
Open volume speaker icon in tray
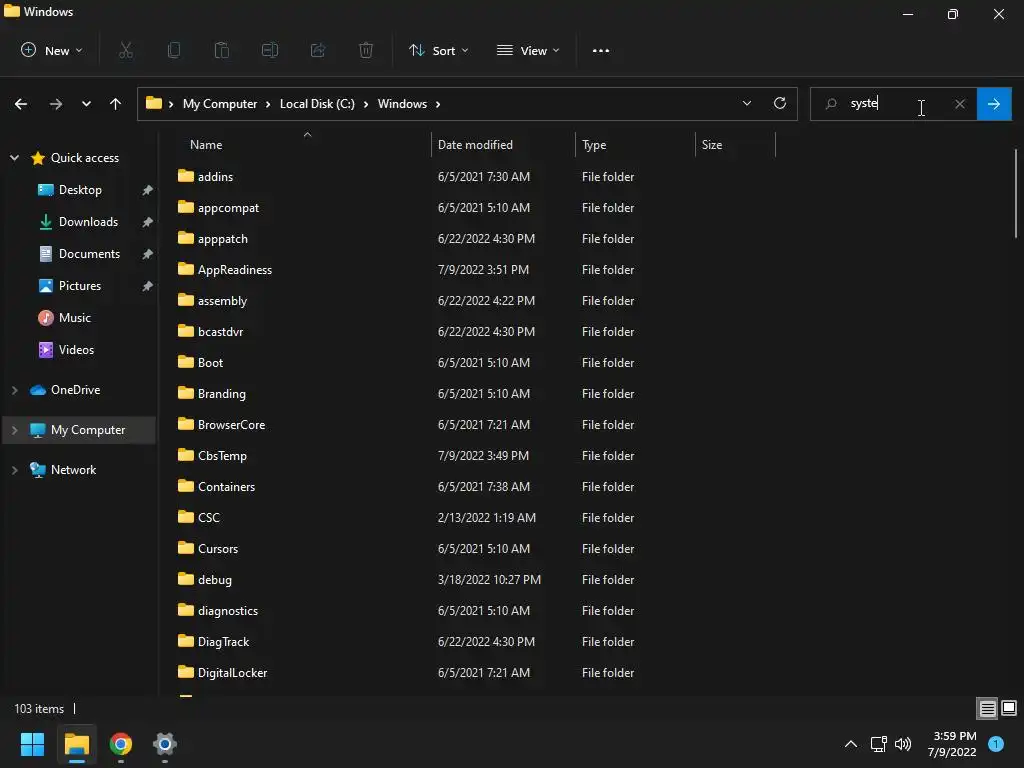903,744
